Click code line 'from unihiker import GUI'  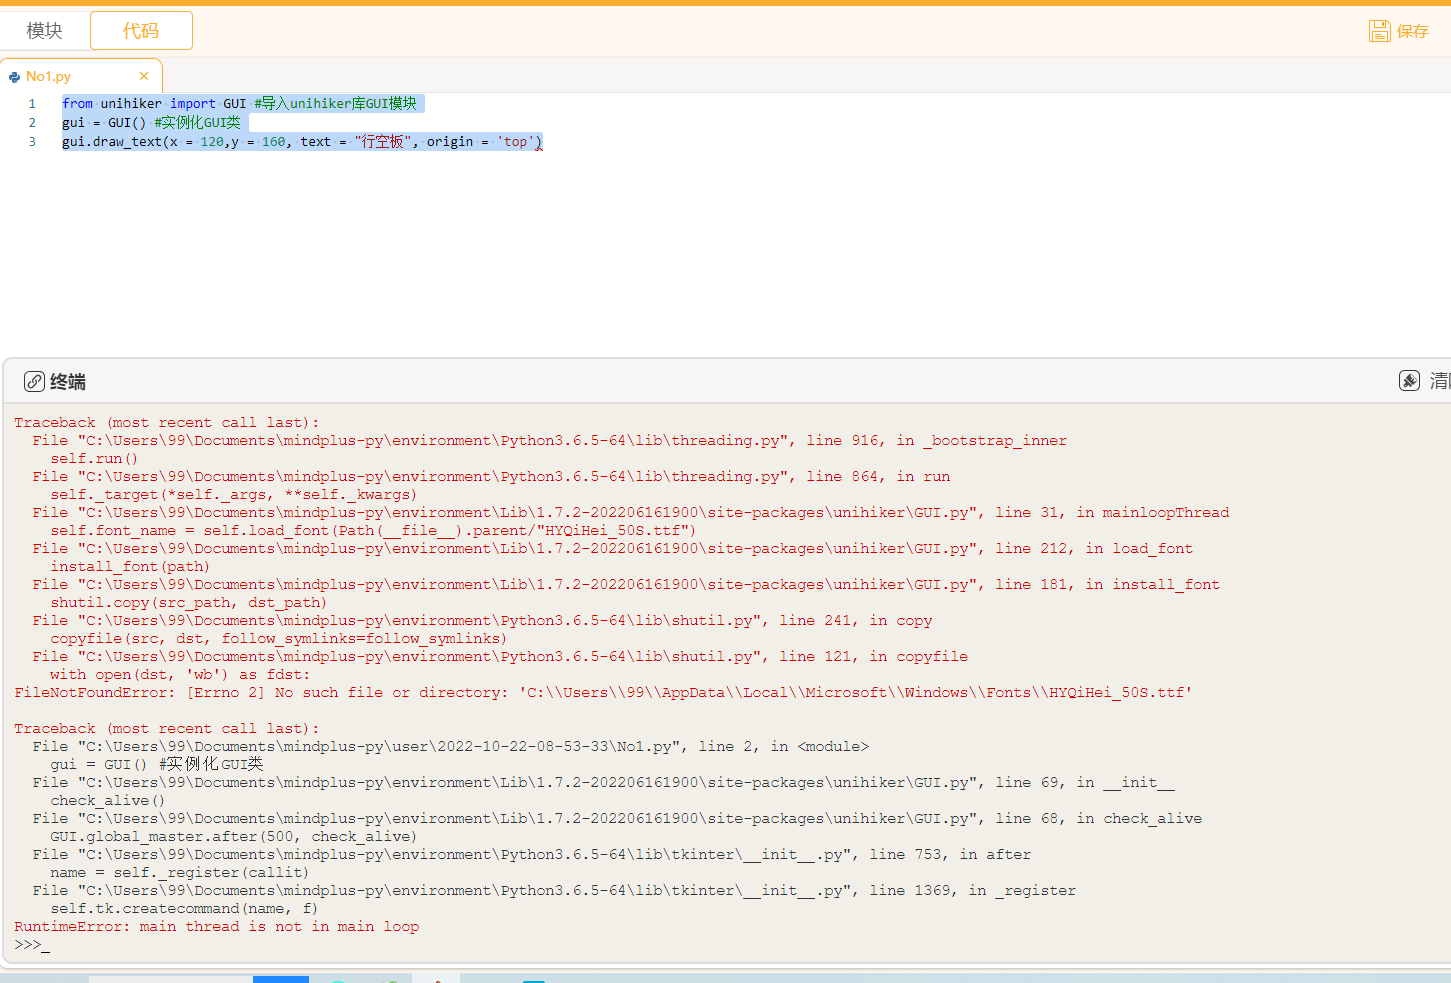tap(242, 103)
